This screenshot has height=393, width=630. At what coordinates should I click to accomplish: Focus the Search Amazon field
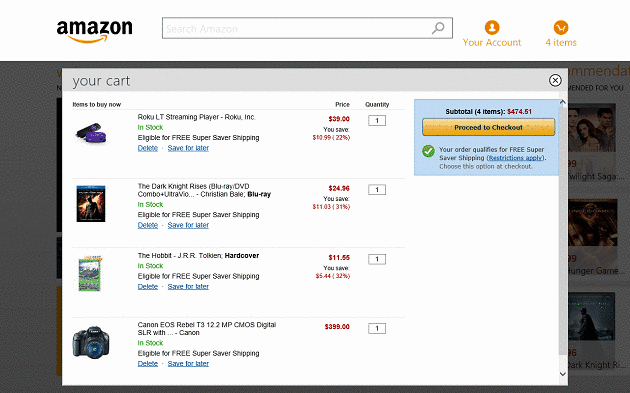point(307,28)
